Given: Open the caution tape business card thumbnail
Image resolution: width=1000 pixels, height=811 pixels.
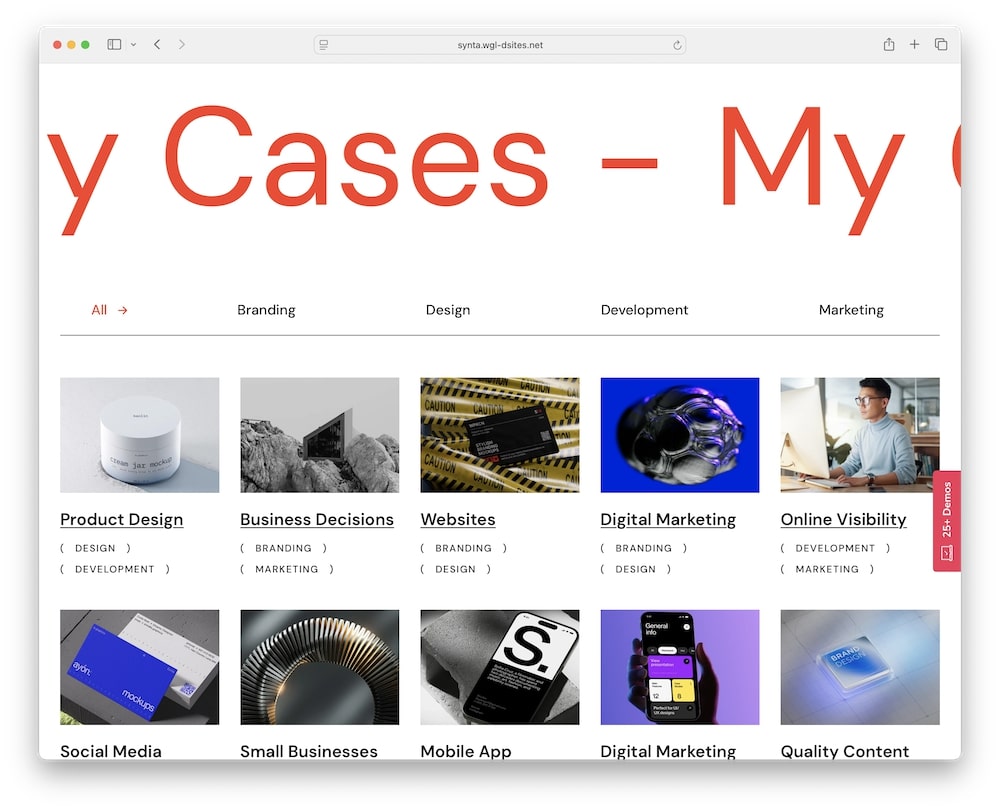Looking at the screenshot, I should pos(500,435).
